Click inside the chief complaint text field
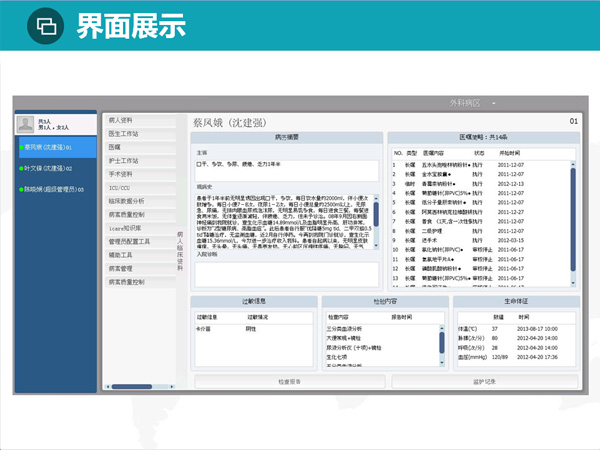The height and width of the screenshot is (450, 600). click(x=287, y=170)
